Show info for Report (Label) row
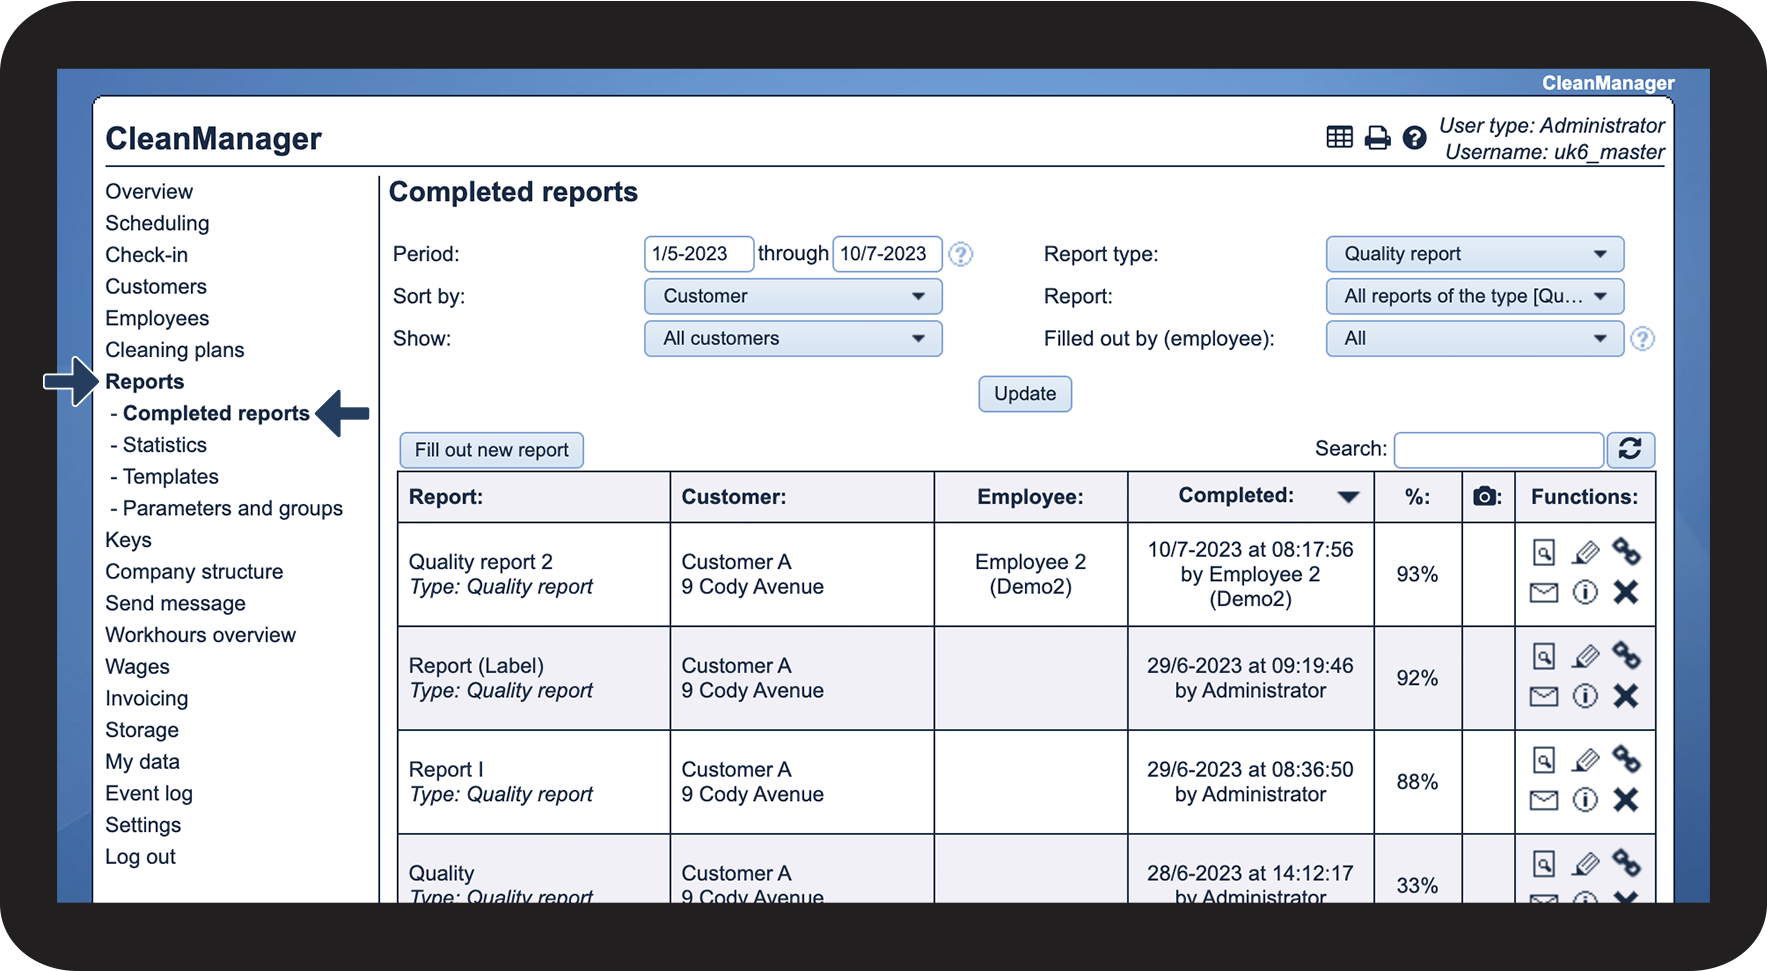Viewport: 1767px width, 971px height. 1585,696
